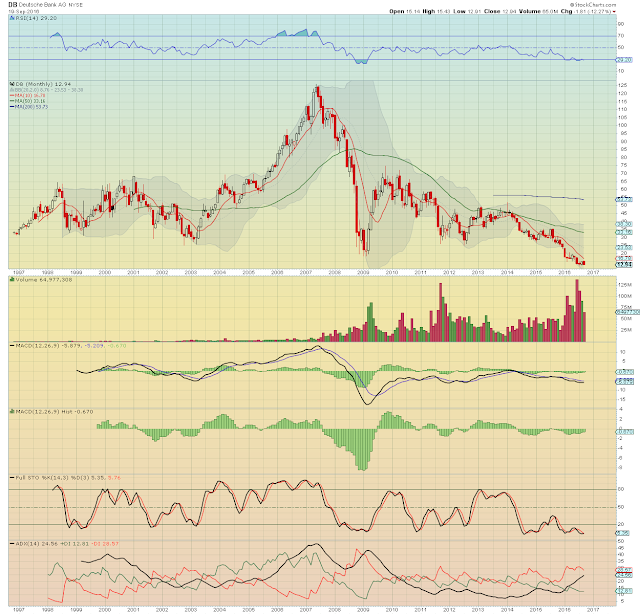Click the MACD Hist legend icon

(x=12, y=412)
